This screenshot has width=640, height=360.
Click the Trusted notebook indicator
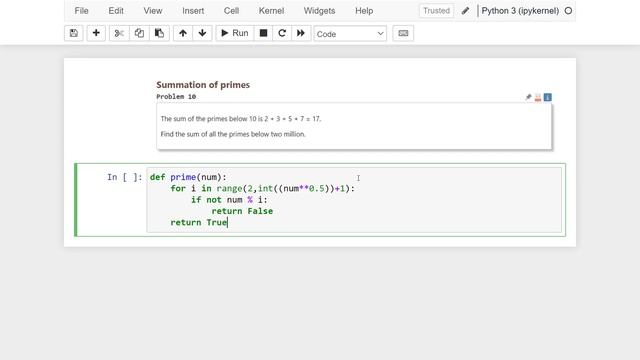[436, 11]
